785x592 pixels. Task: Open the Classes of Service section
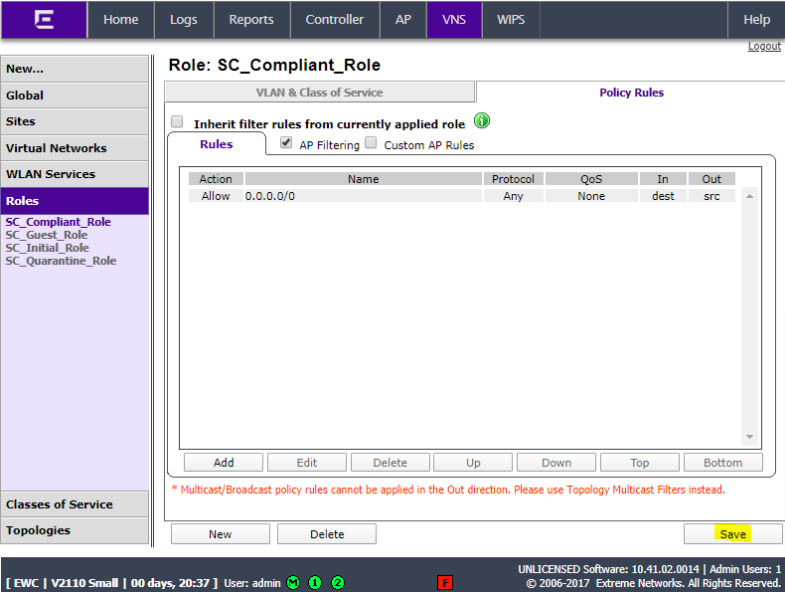[75, 504]
